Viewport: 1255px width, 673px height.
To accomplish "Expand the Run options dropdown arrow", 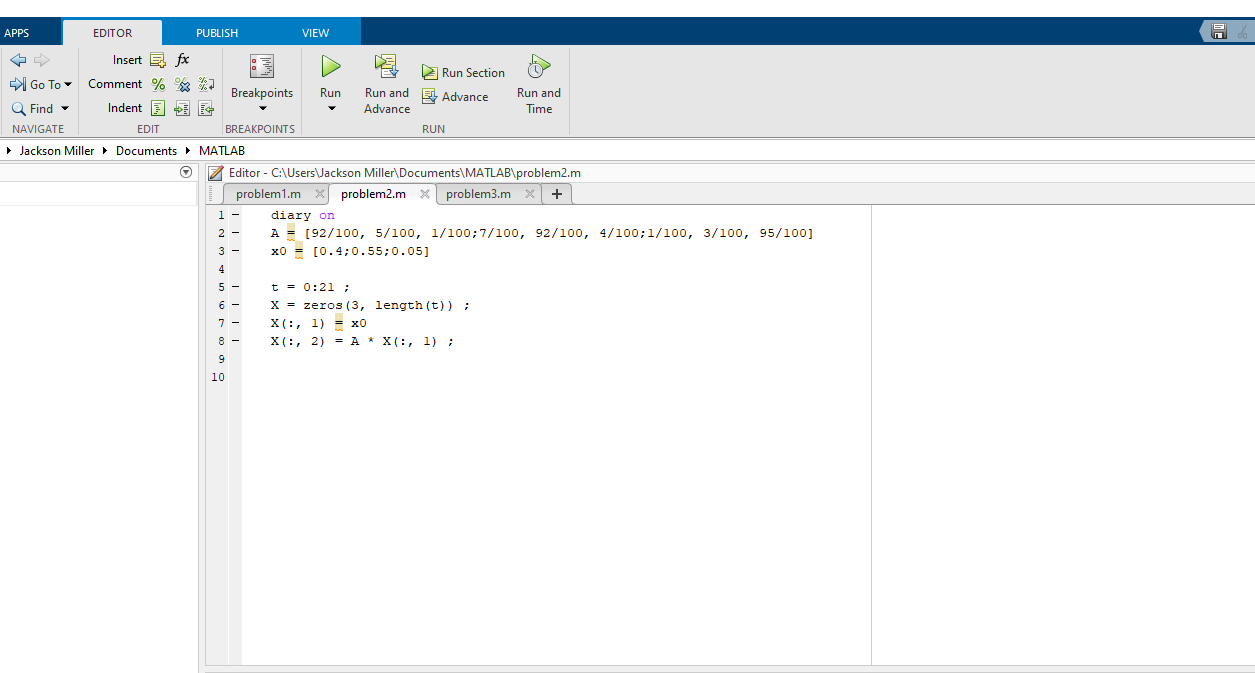I will pos(331,109).
